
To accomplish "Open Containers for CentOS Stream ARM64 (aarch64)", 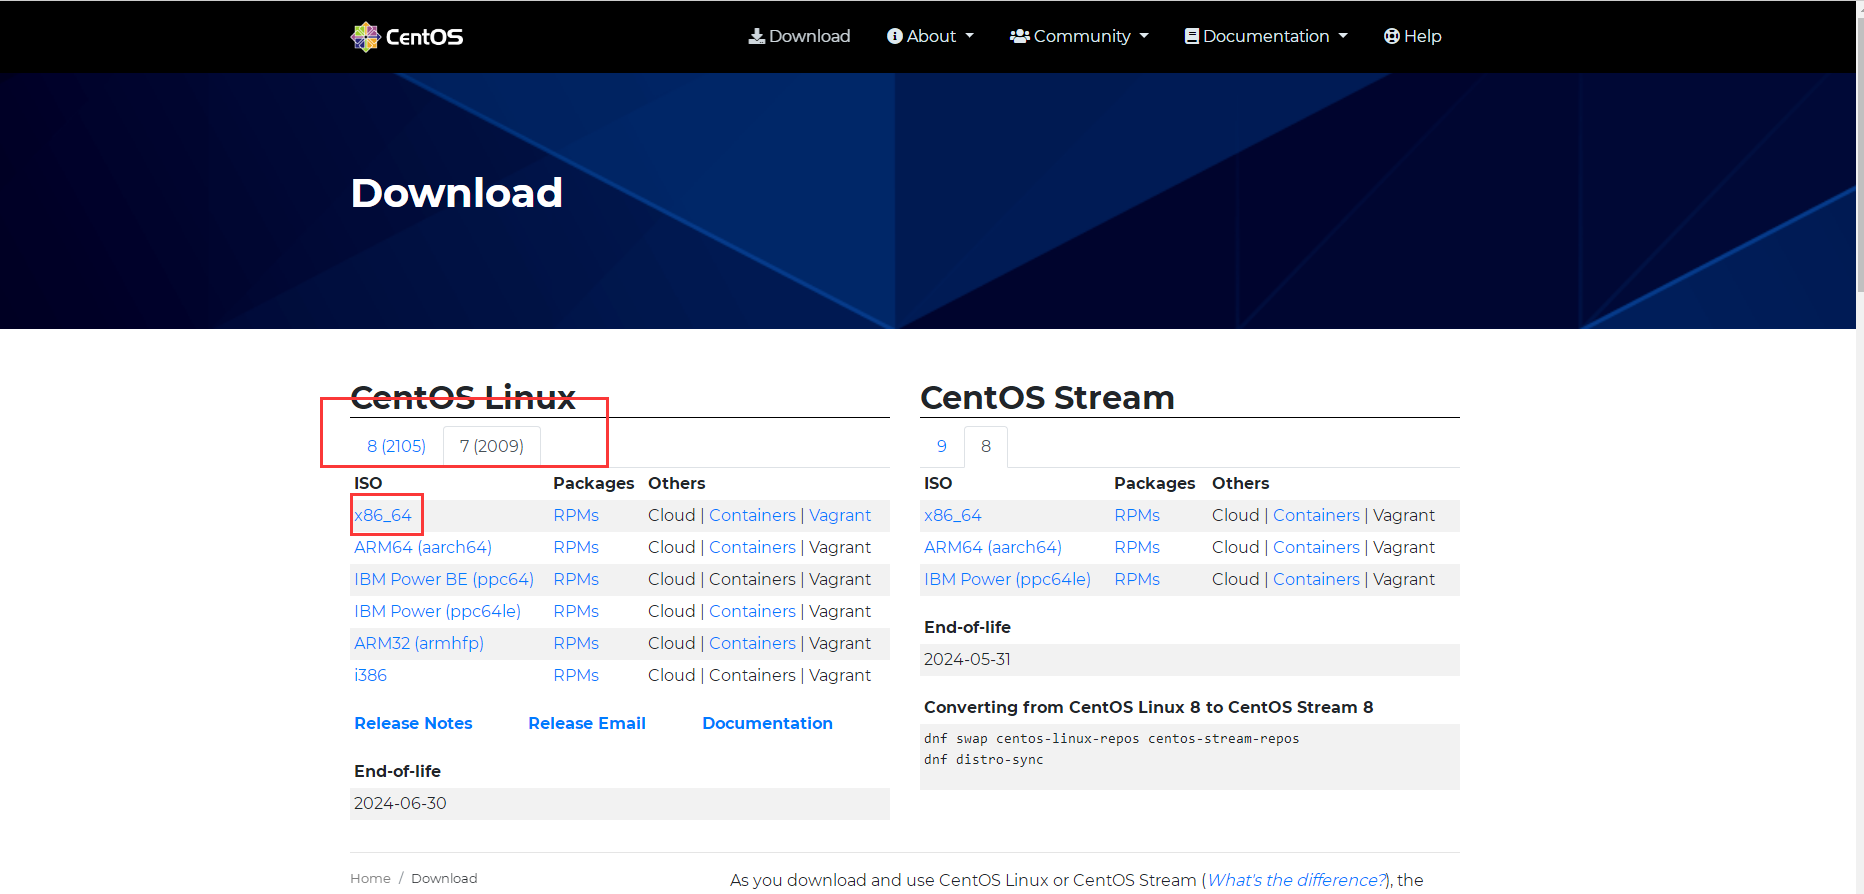I will pyautogui.click(x=1316, y=547).
